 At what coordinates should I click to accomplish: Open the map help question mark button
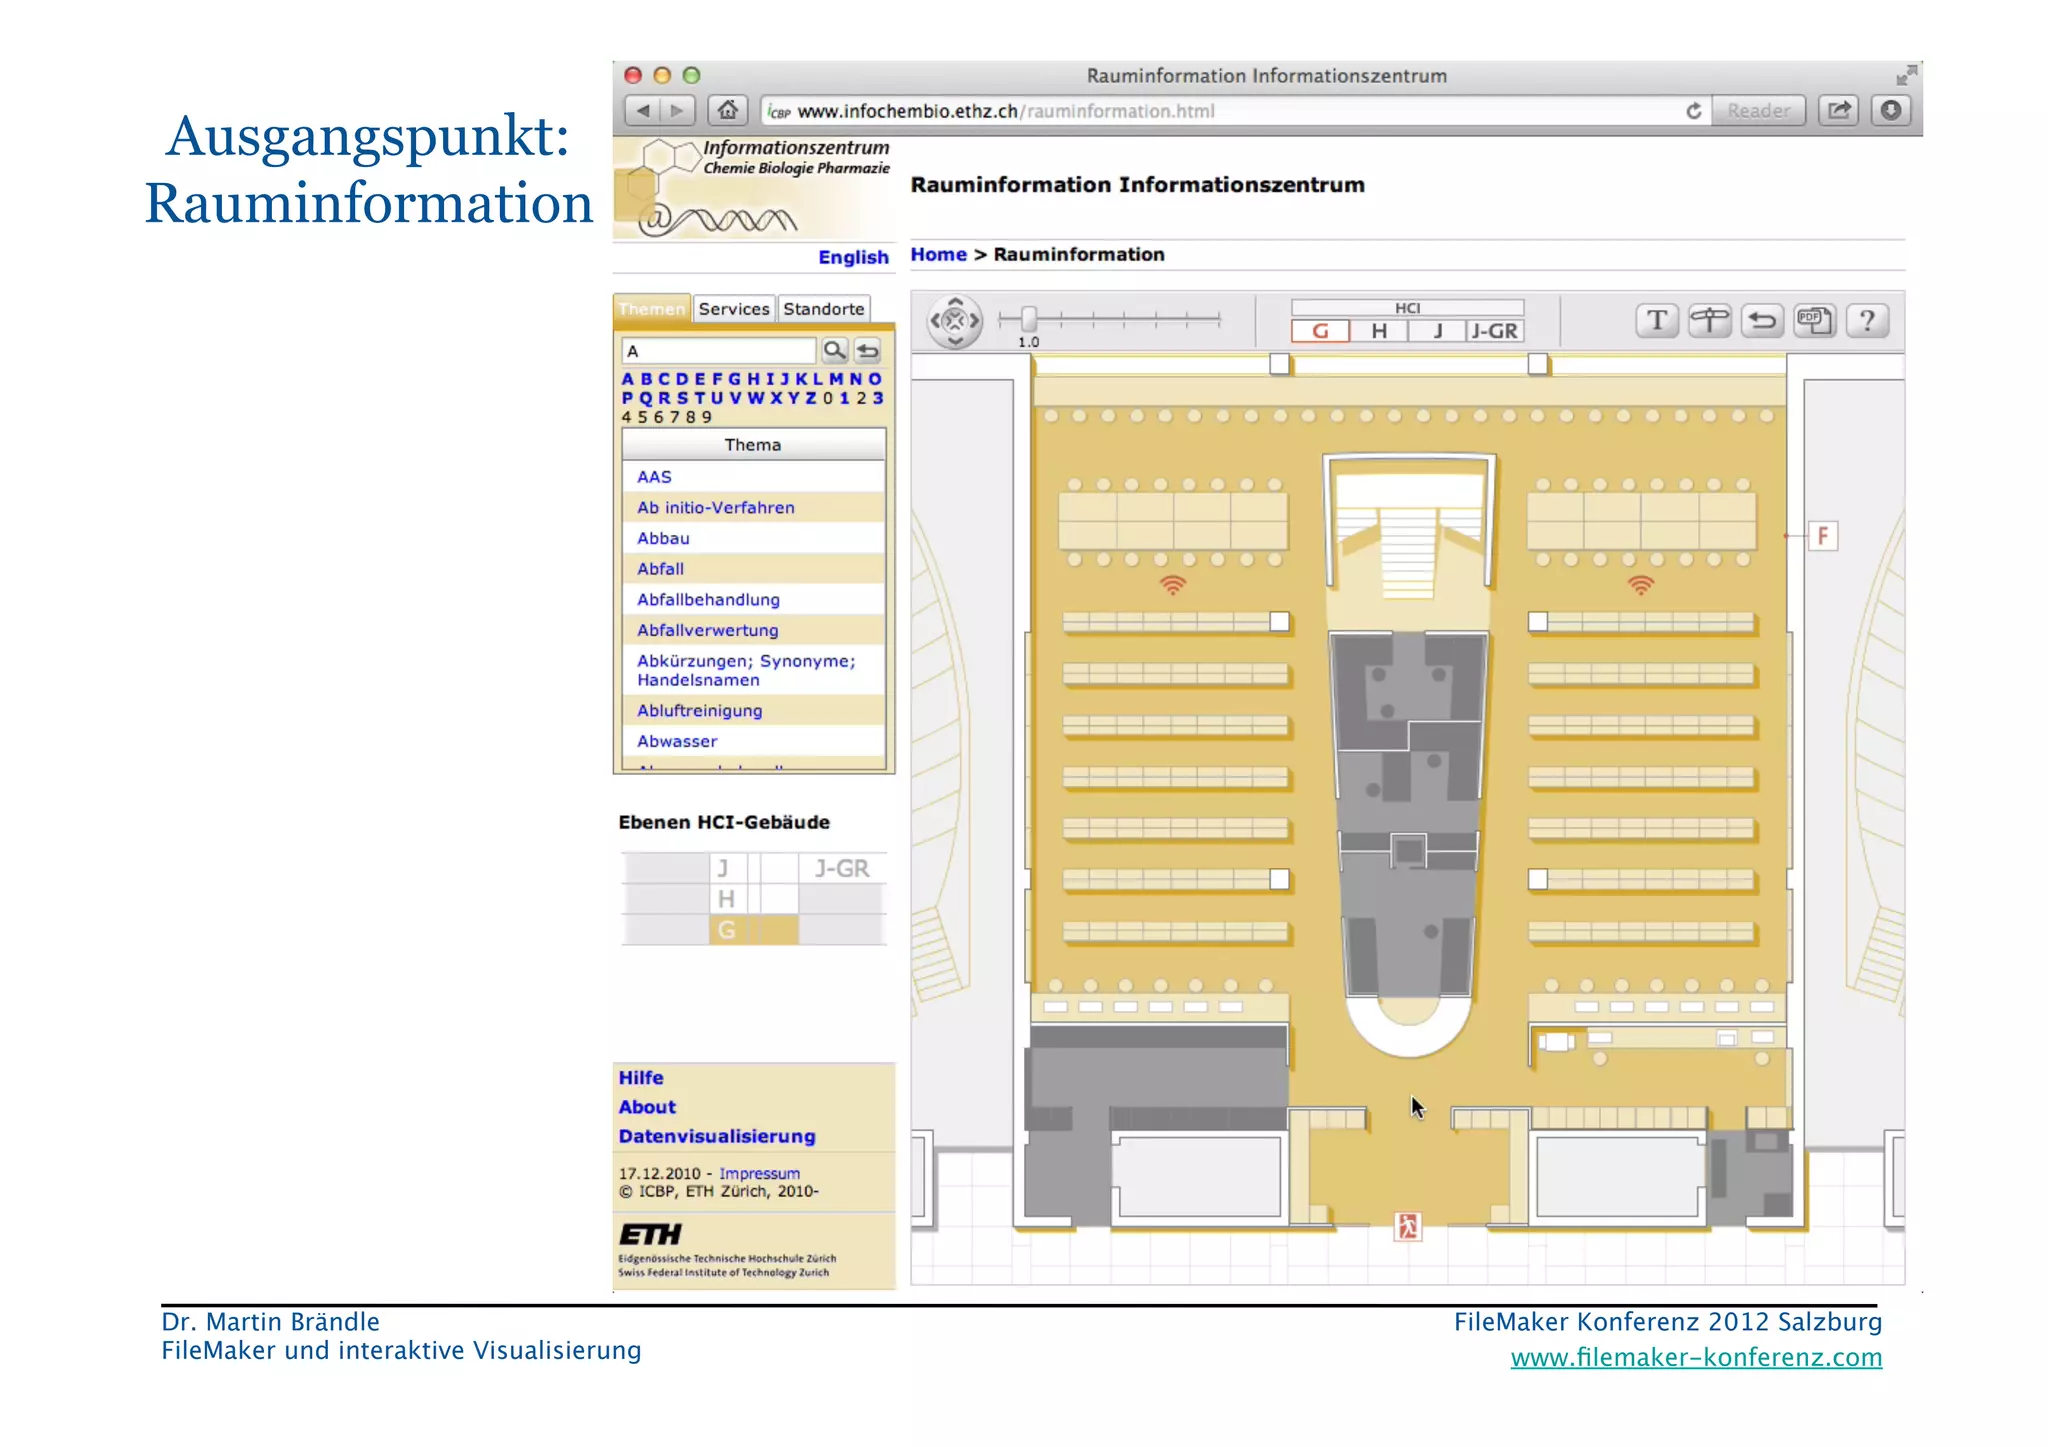[1866, 321]
